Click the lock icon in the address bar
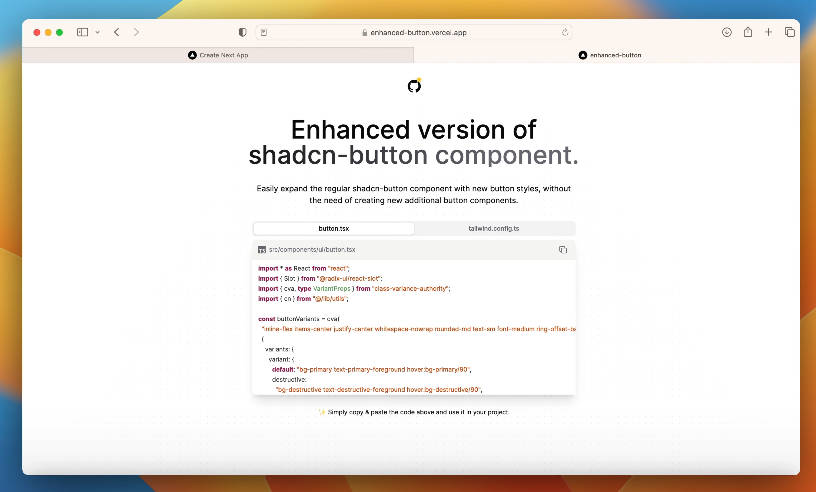 point(365,32)
